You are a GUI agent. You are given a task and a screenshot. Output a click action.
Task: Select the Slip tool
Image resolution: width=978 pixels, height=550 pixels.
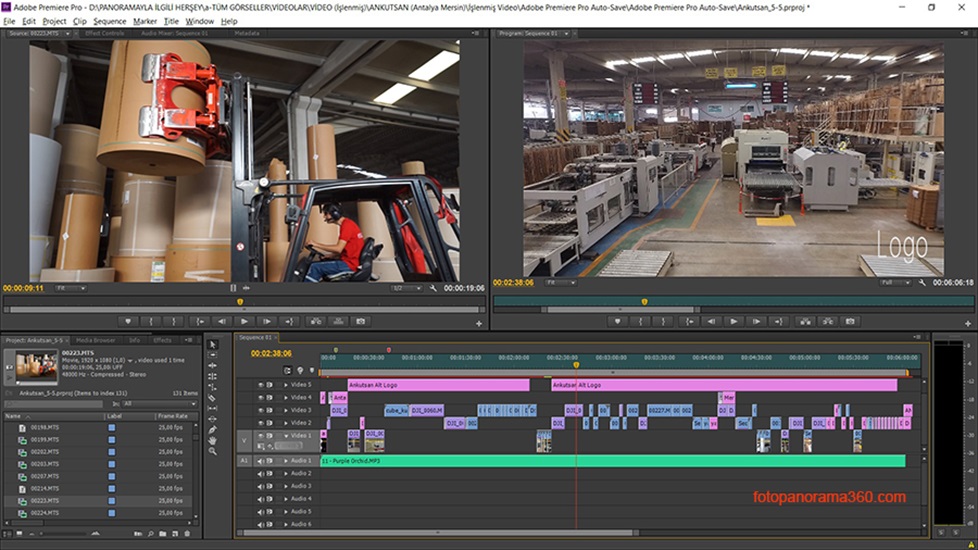click(x=213, y=408)
